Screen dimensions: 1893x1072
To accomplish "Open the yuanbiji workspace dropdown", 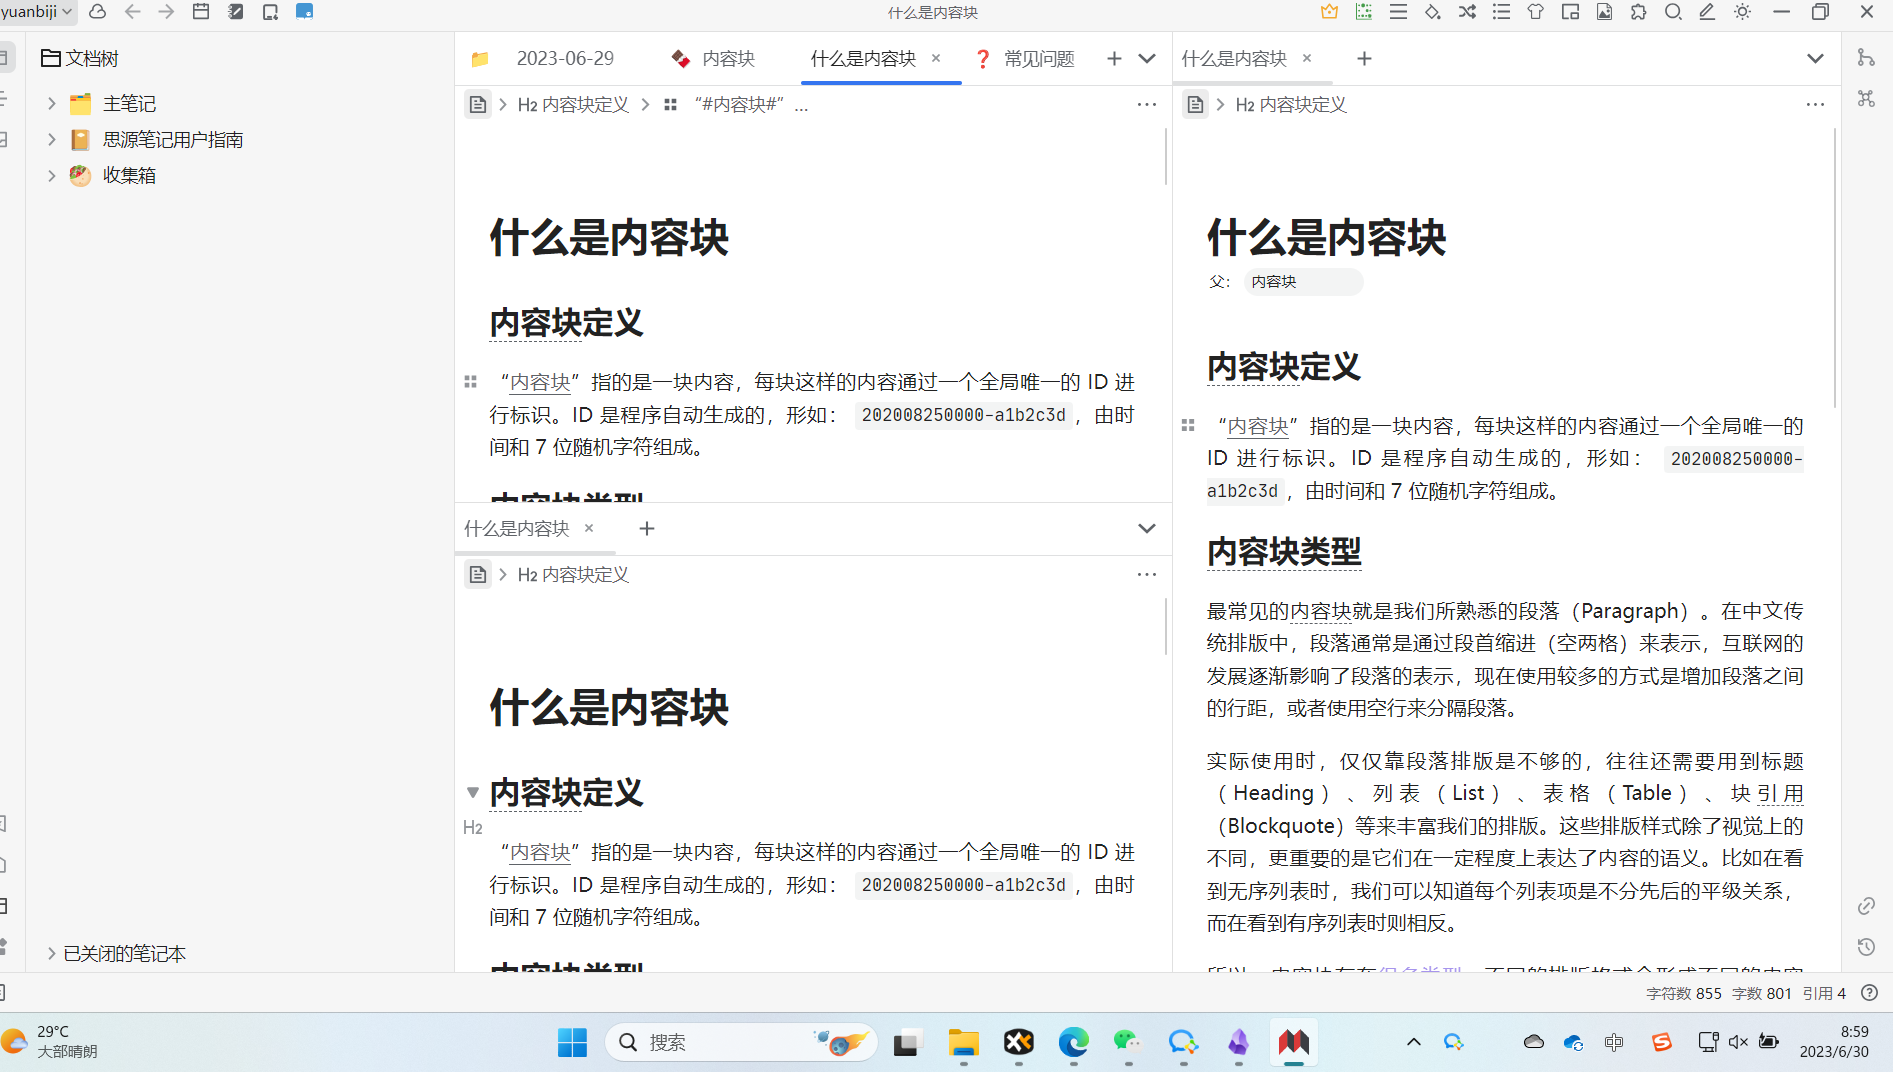I will pos(37,12).
